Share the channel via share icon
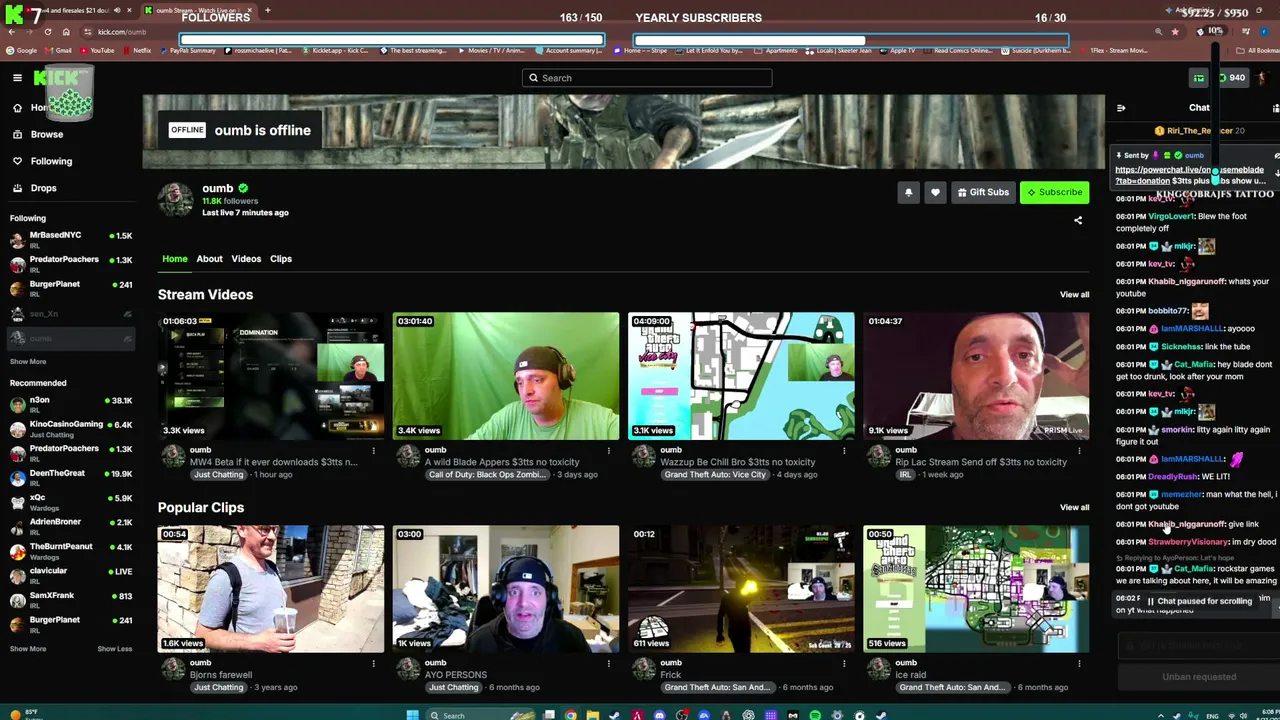 [x=1078, y=220]
